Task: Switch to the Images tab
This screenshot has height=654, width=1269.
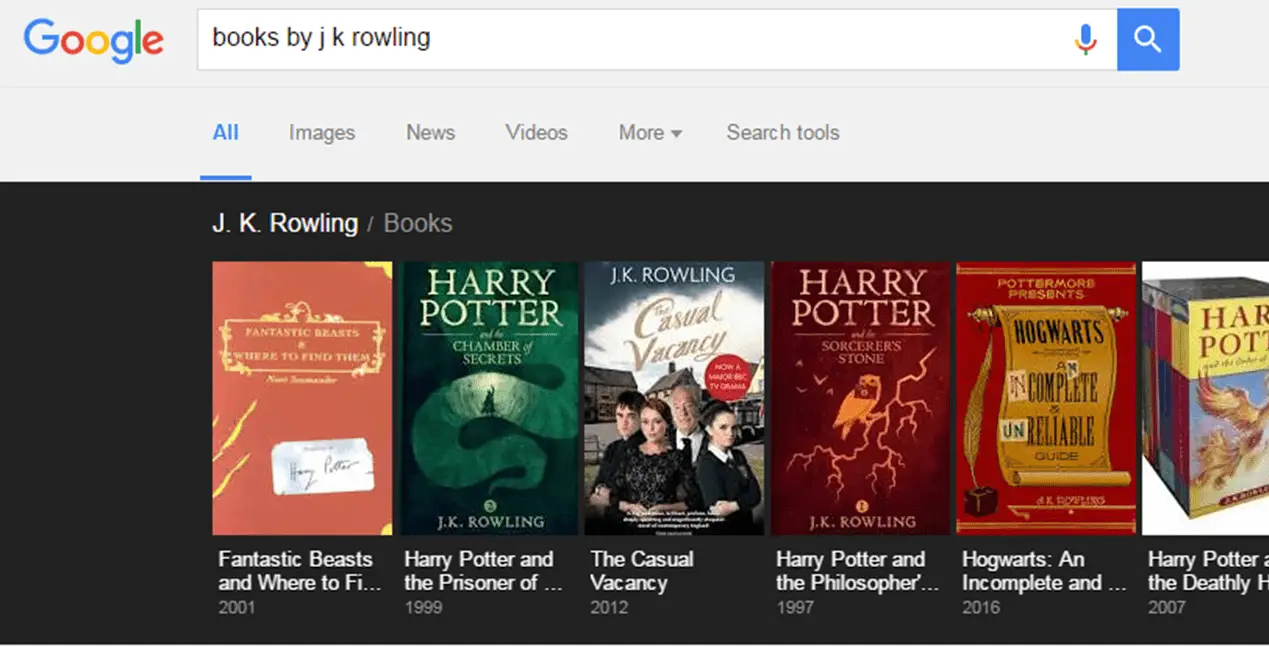Action: (322, 133)
